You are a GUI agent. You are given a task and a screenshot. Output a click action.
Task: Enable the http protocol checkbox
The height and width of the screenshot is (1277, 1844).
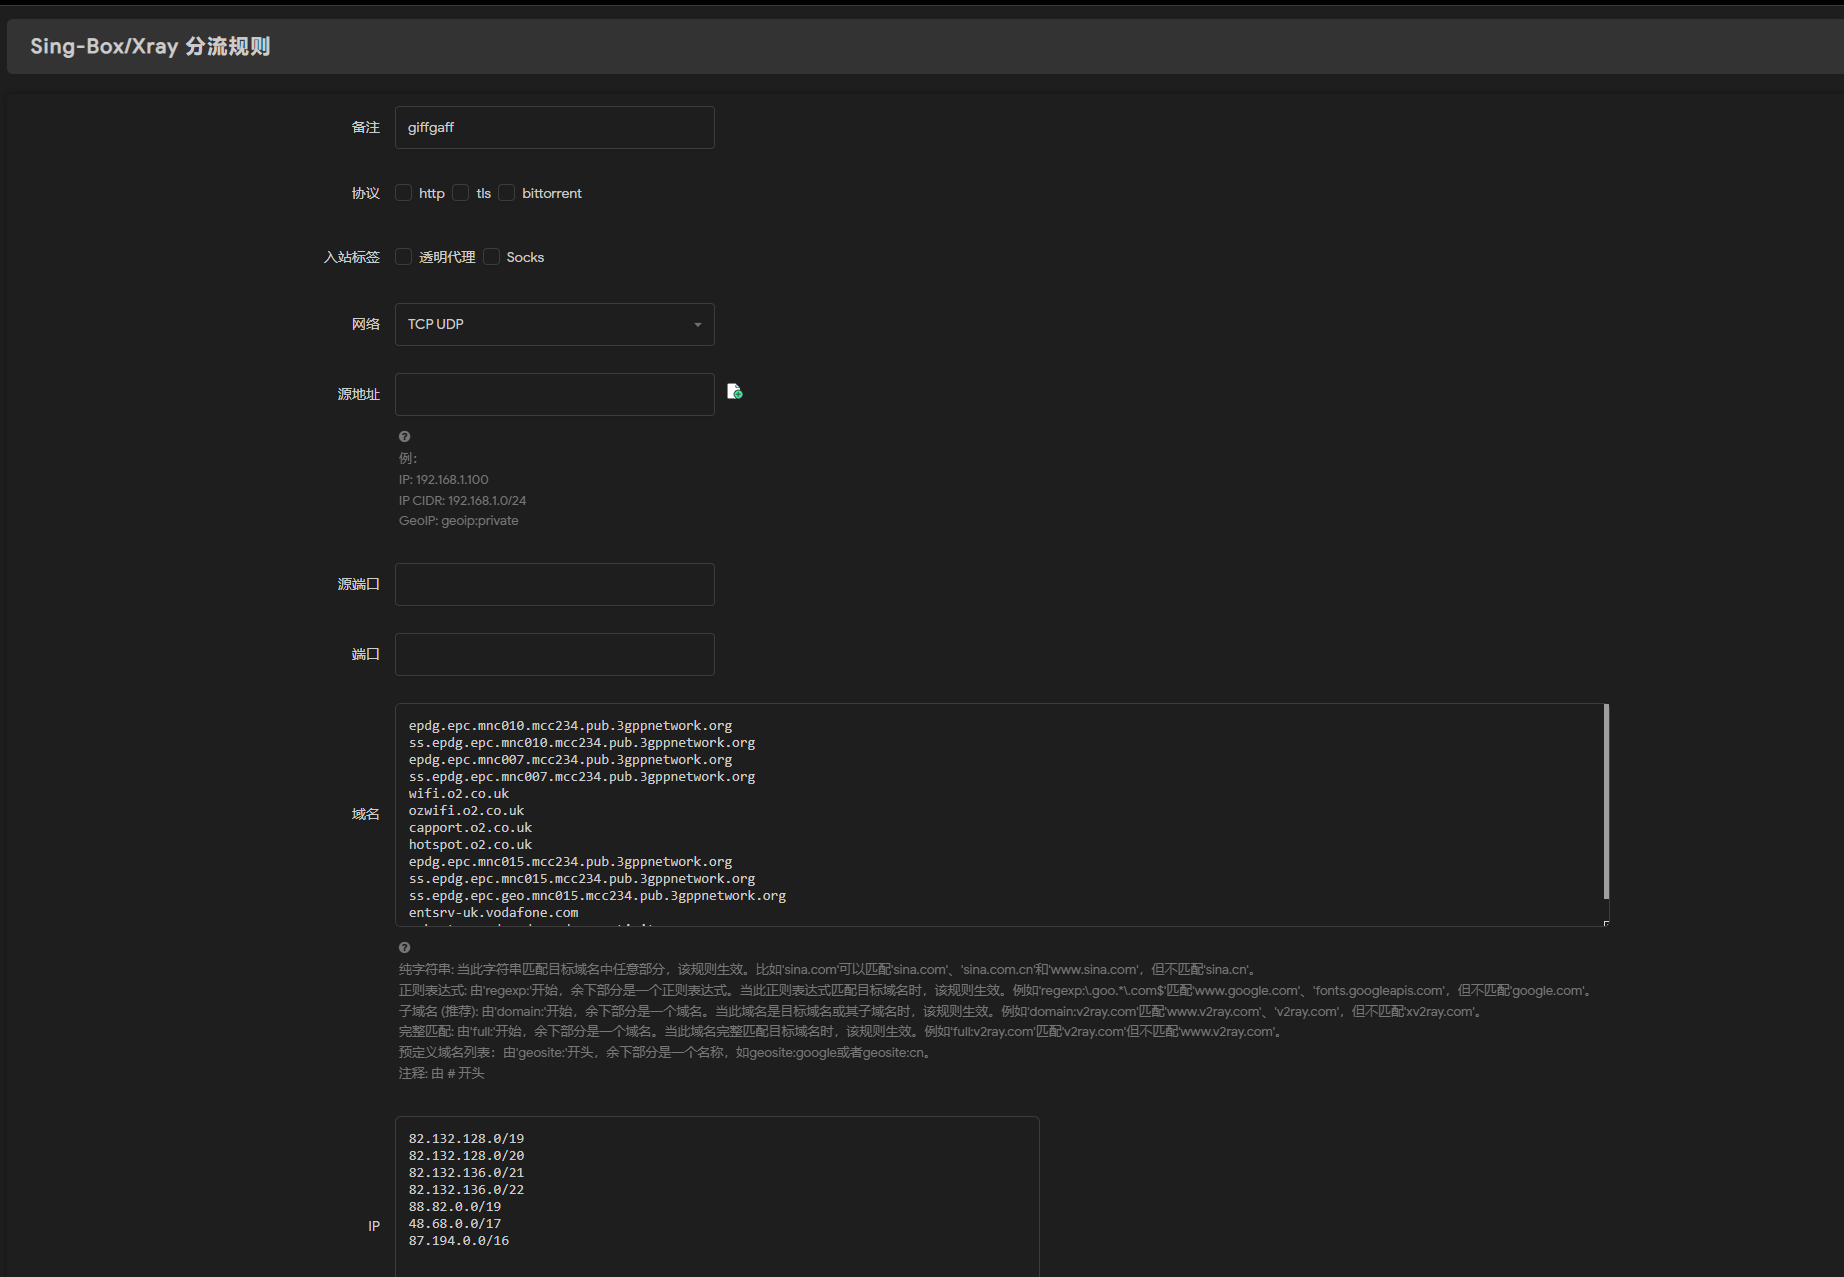[404, 193]
